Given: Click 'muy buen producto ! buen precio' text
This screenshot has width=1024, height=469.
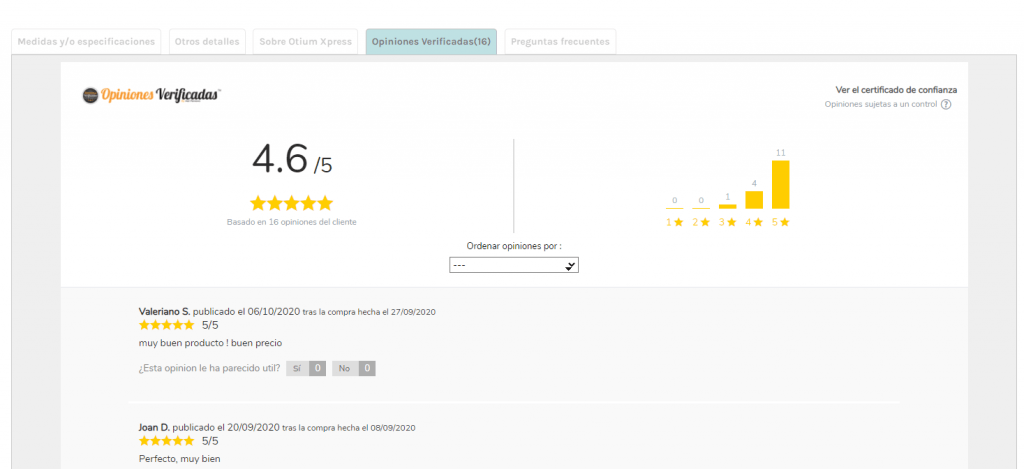Looking at the screenshot, I should pyautogui.click(x=210, y=342).
